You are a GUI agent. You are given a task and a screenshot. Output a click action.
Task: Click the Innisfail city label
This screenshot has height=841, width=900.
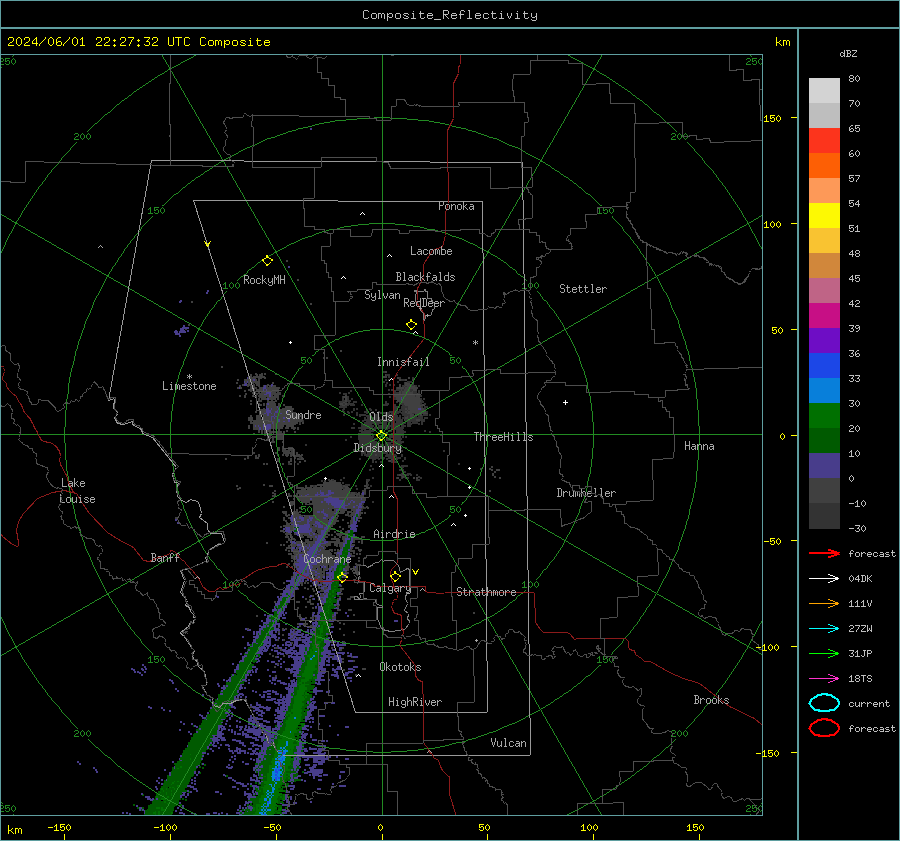[403, 362]
